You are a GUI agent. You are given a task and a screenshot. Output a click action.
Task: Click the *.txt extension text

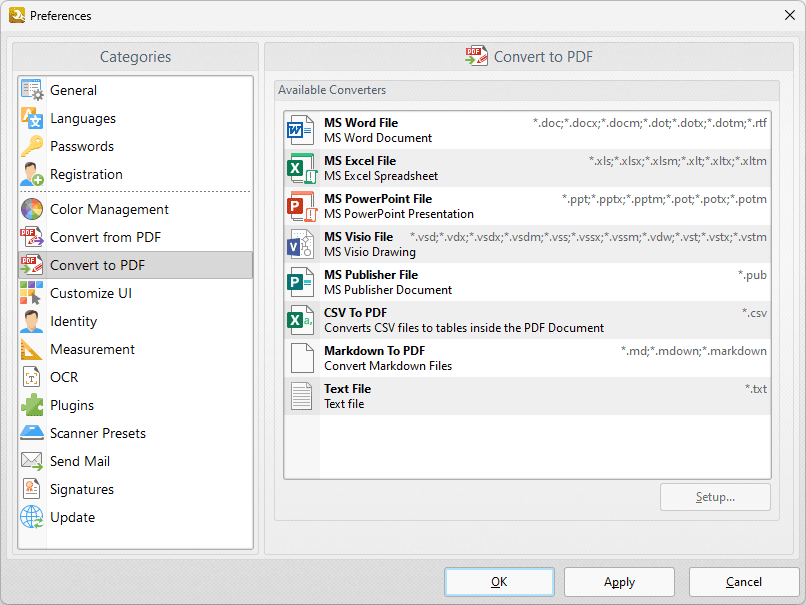pyautogui.click(x=756, y=389)
